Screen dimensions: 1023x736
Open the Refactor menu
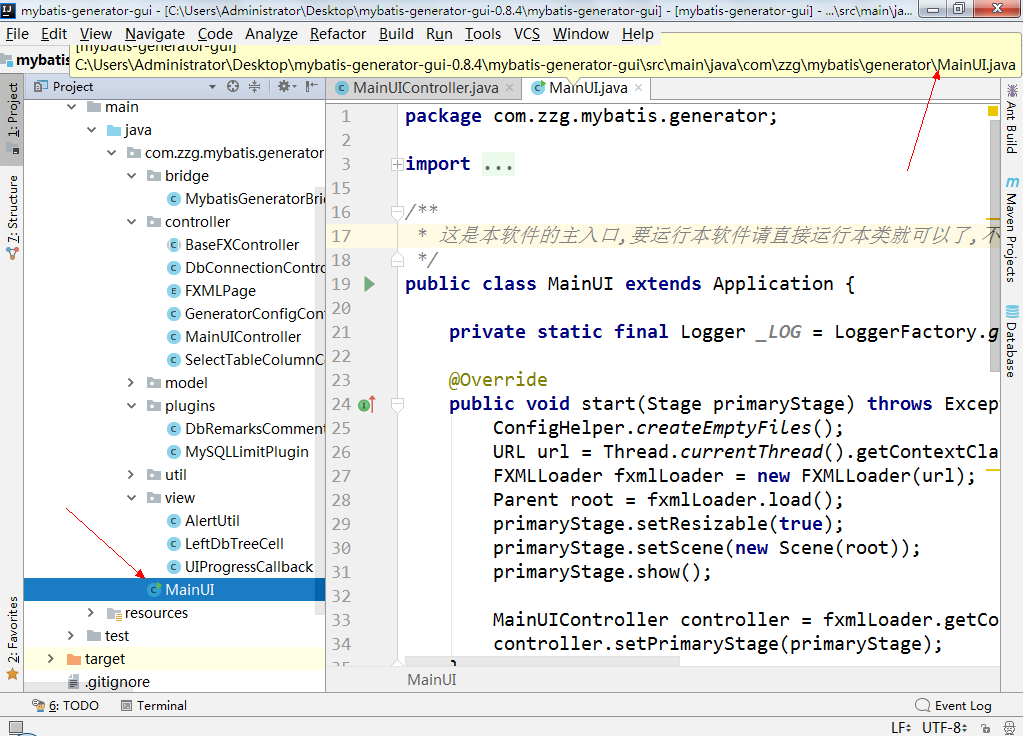(x=338, y=34)
